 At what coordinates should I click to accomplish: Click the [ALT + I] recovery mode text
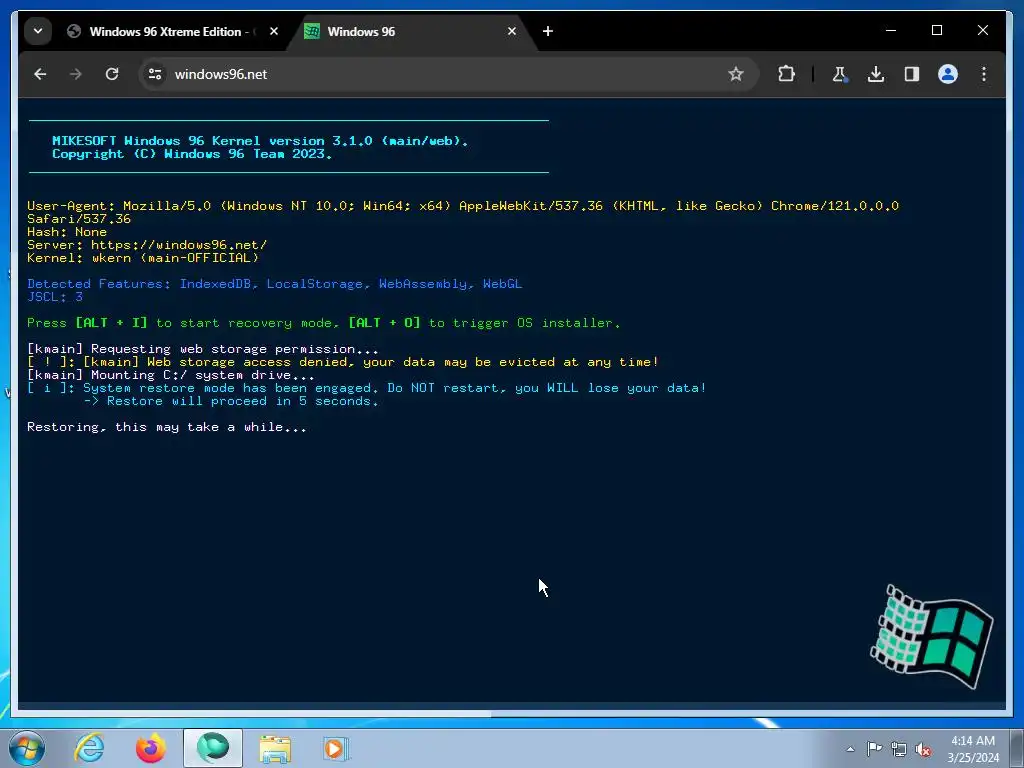click(x=112, y=323)
